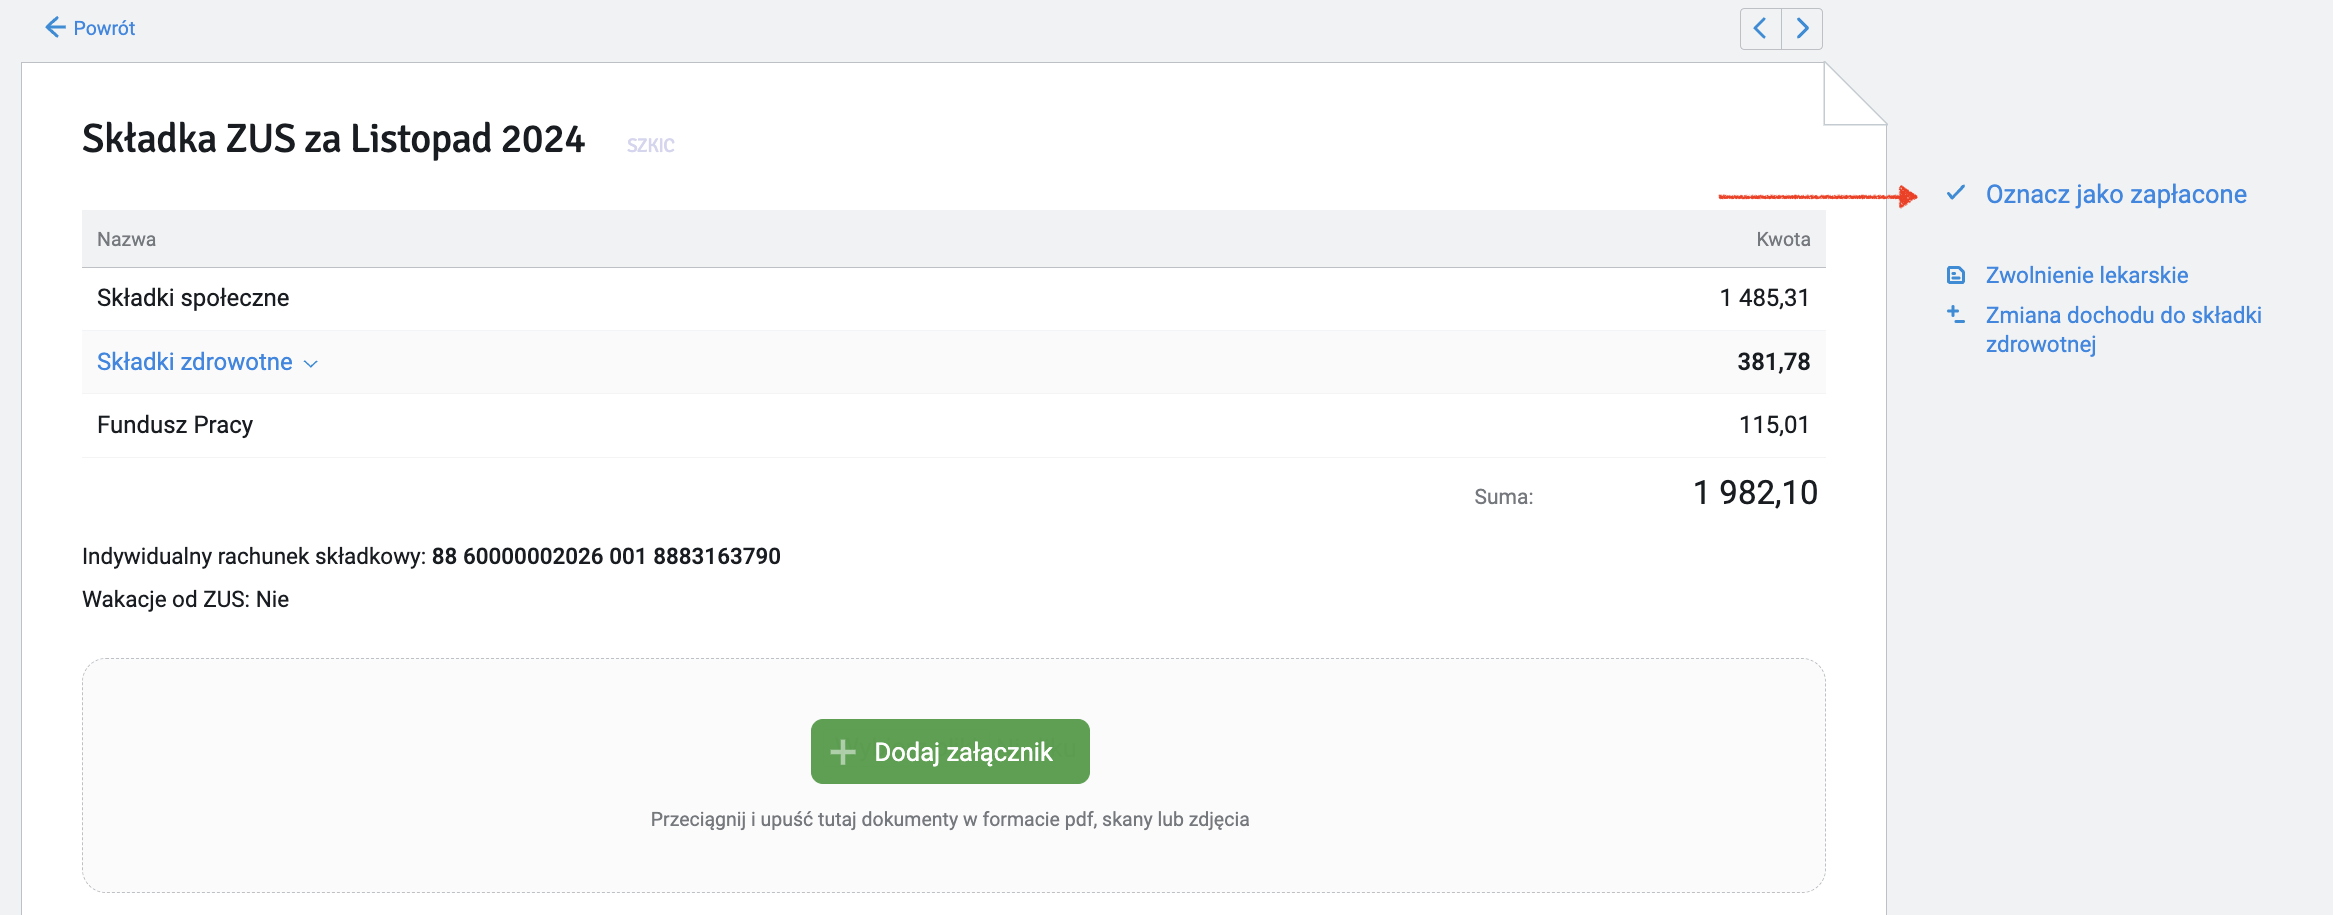Click the Kwota column header
Viewport: 2333px width, 915px height.
click(1783, 239)
